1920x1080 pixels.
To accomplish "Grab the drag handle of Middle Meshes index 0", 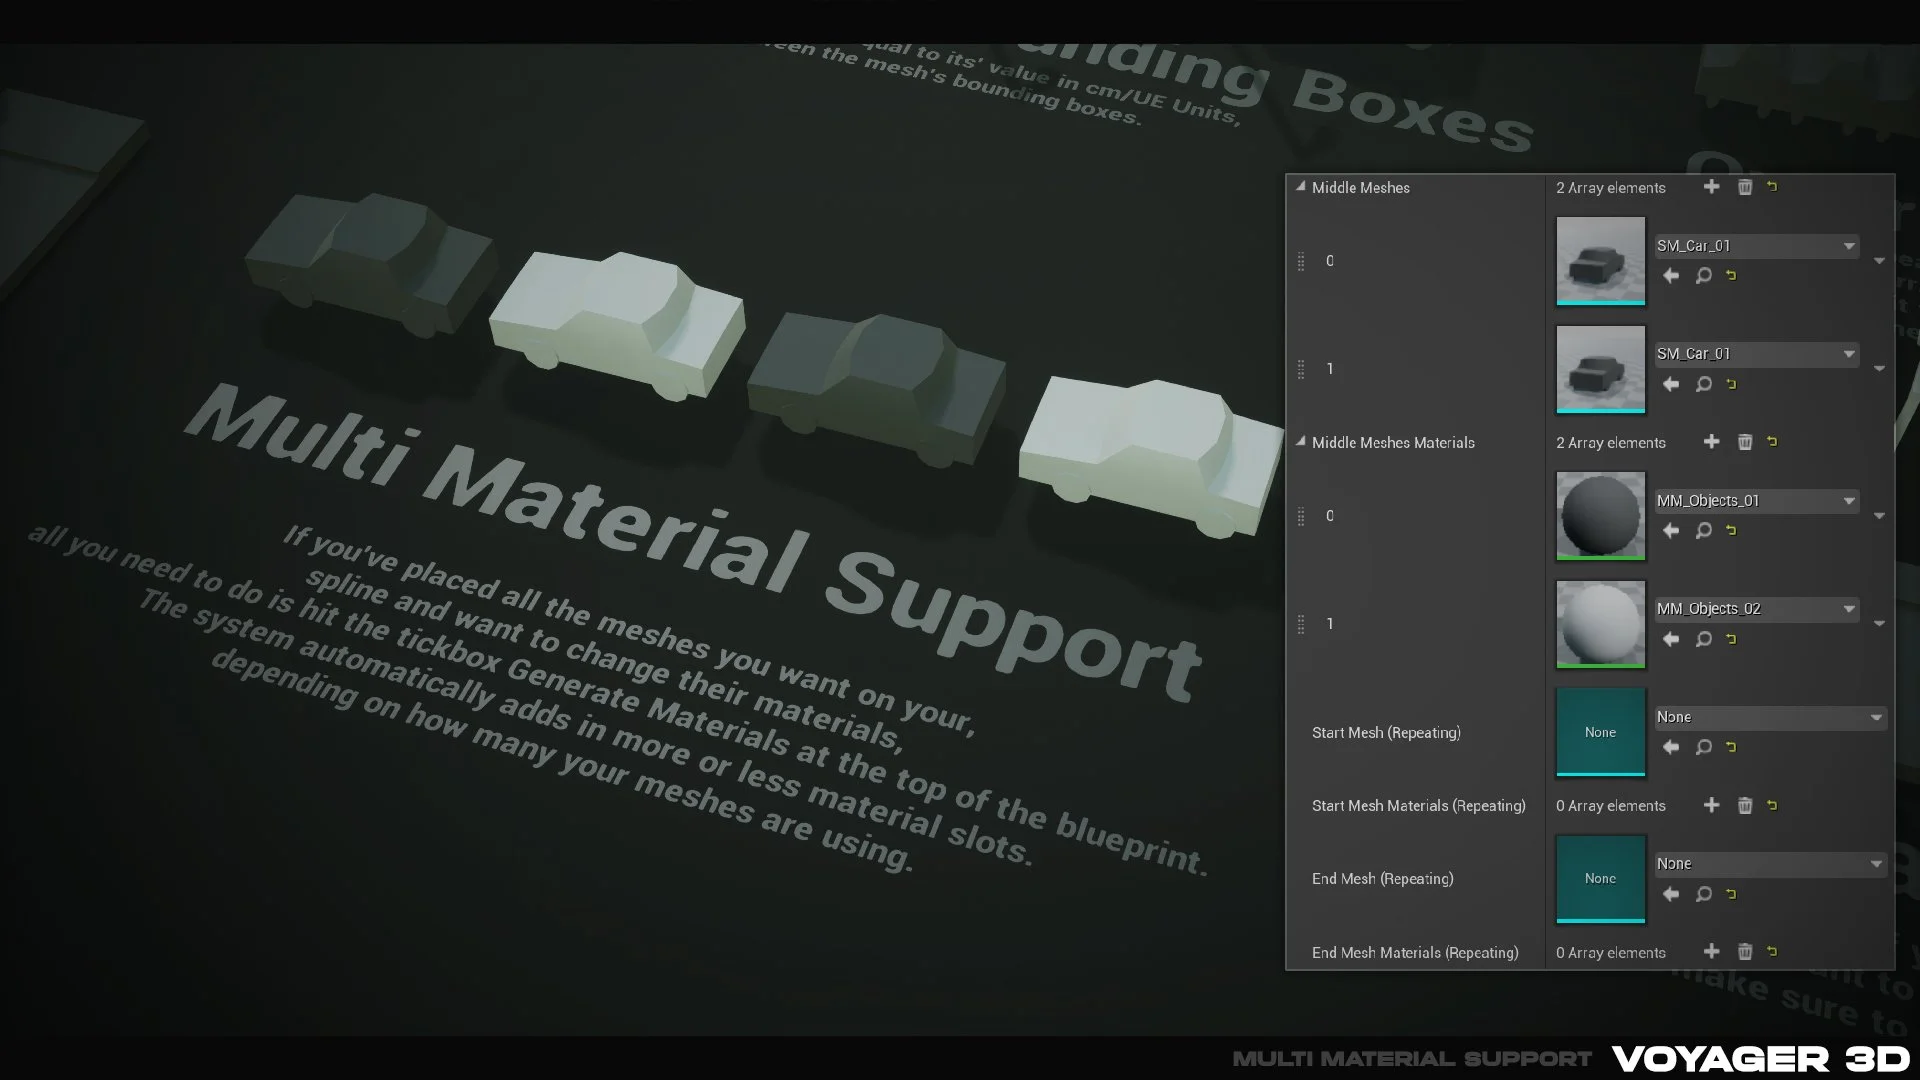I will 1301,261.
